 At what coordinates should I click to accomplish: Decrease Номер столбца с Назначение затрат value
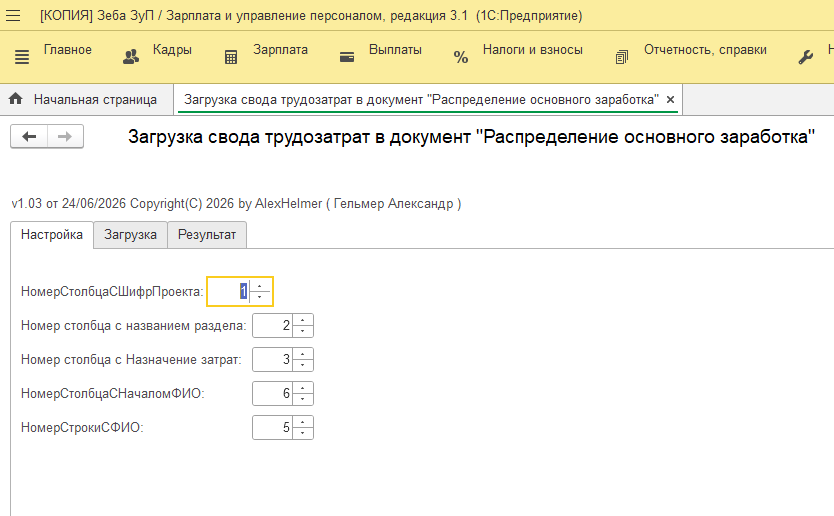303,365
